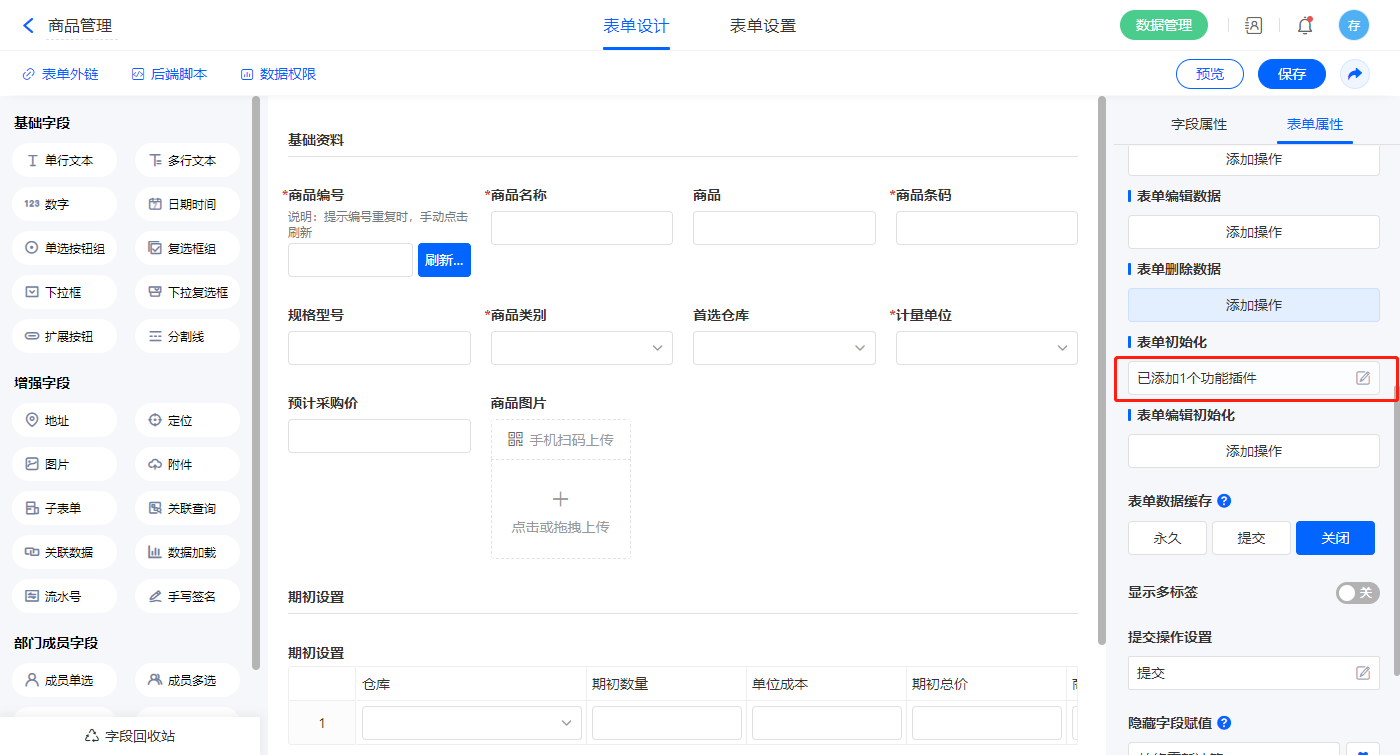
Task: Click the share arrow icon next to 保存
Action: 1354,74
